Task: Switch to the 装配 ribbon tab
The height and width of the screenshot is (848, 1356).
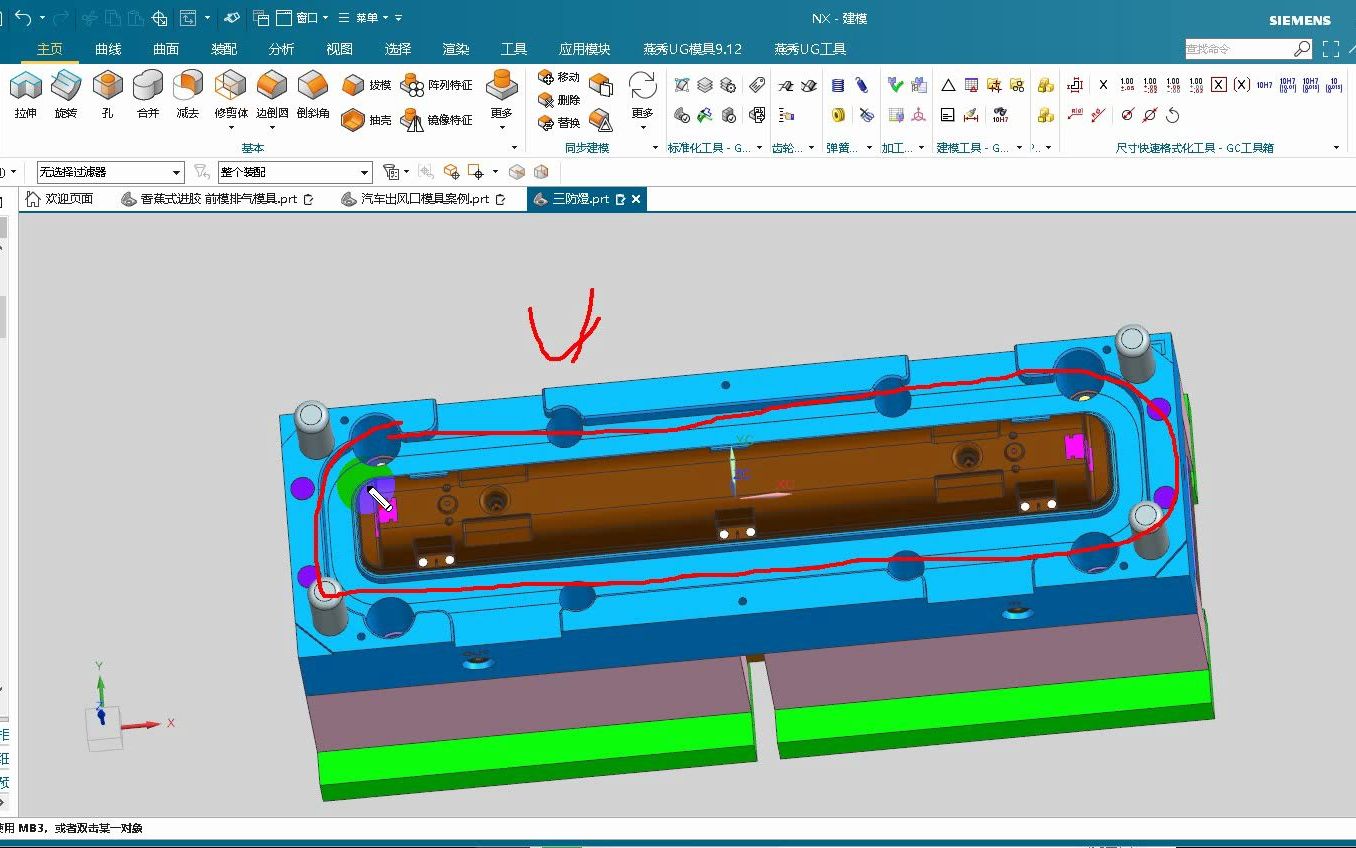Action: pos(224,49)
